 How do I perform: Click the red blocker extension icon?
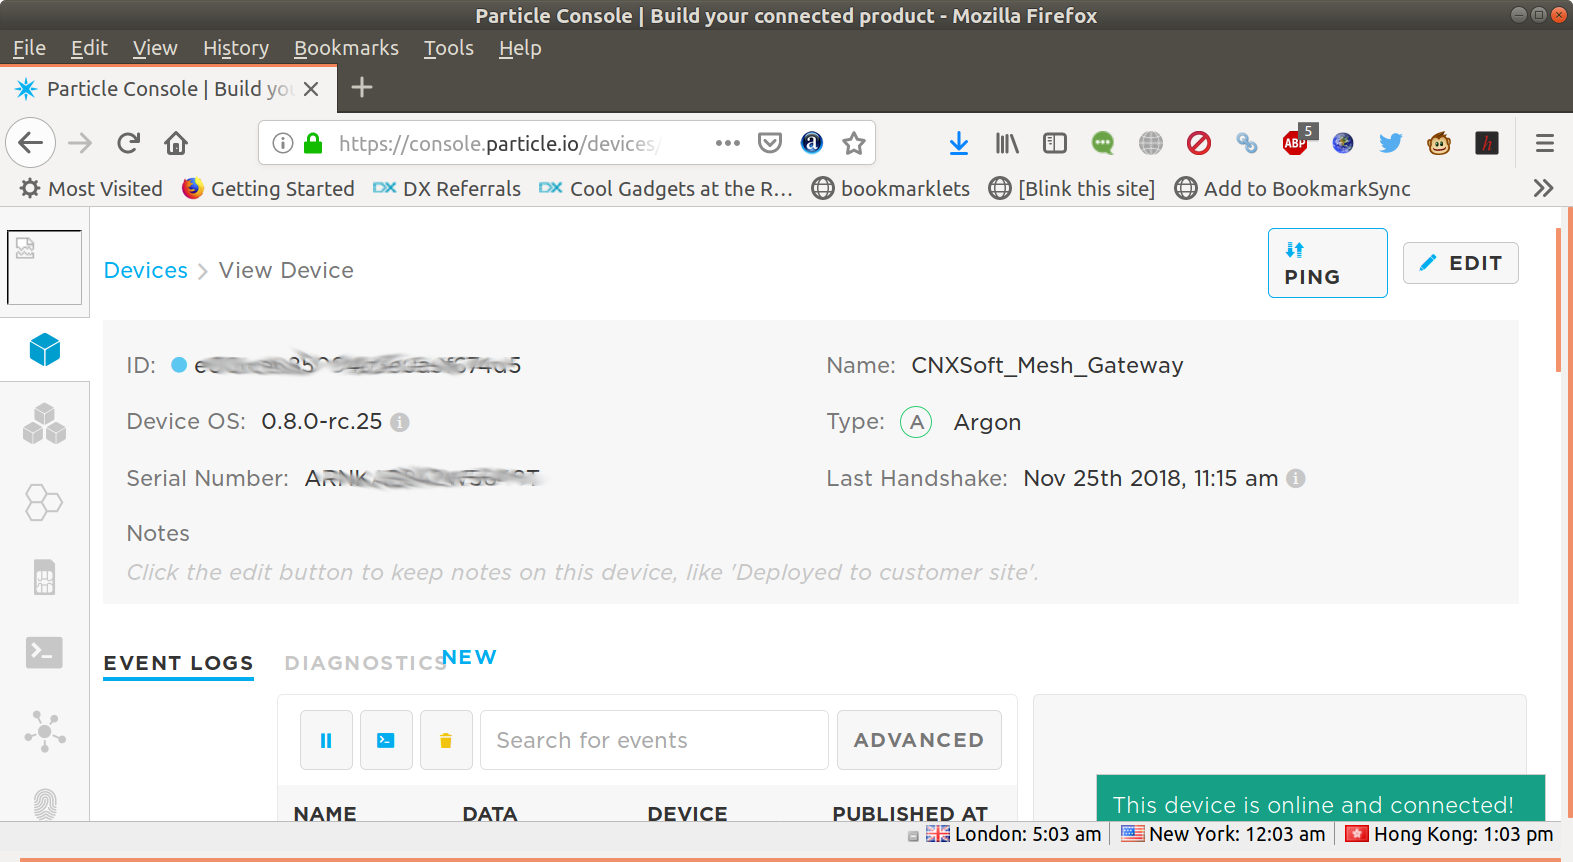pyautogui.click(x=1199, y=143)
